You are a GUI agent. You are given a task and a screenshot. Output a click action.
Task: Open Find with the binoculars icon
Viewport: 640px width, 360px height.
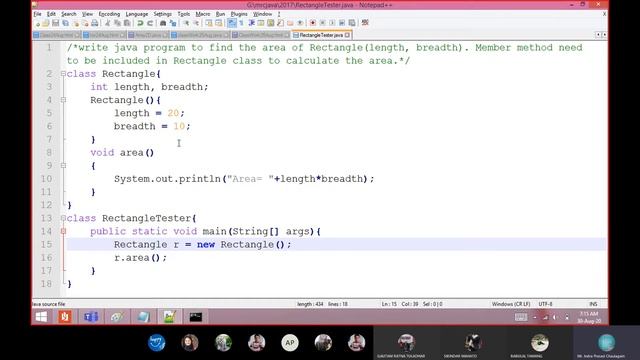pos(163,23)
